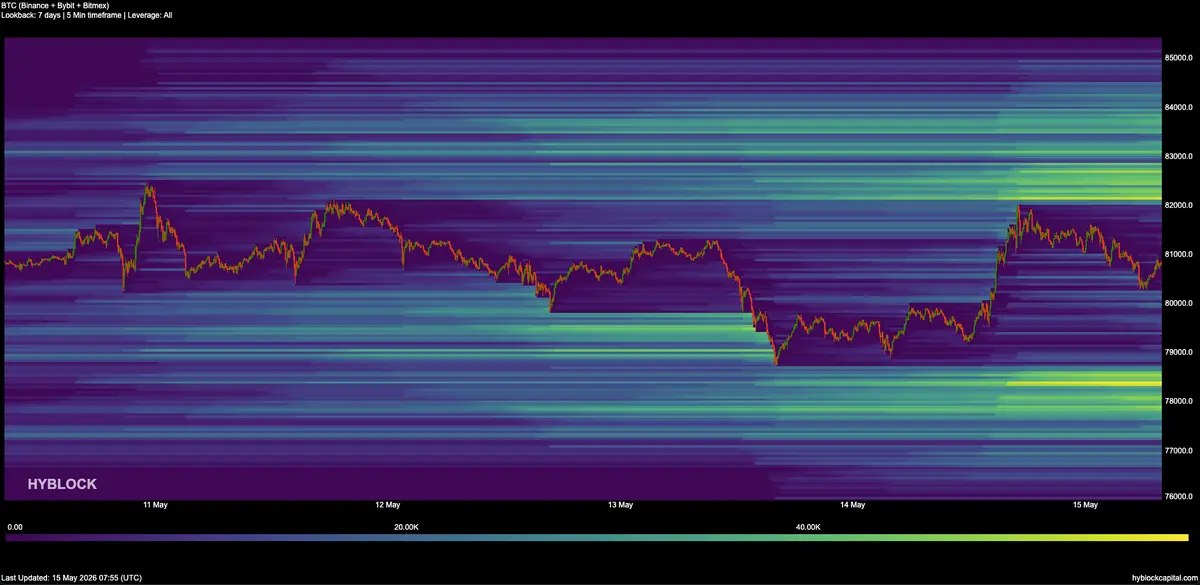The width and height of the screenshot is (1200, 585).
Task: Click the 0.00 color scale label
Action: [x=15, y=526]
